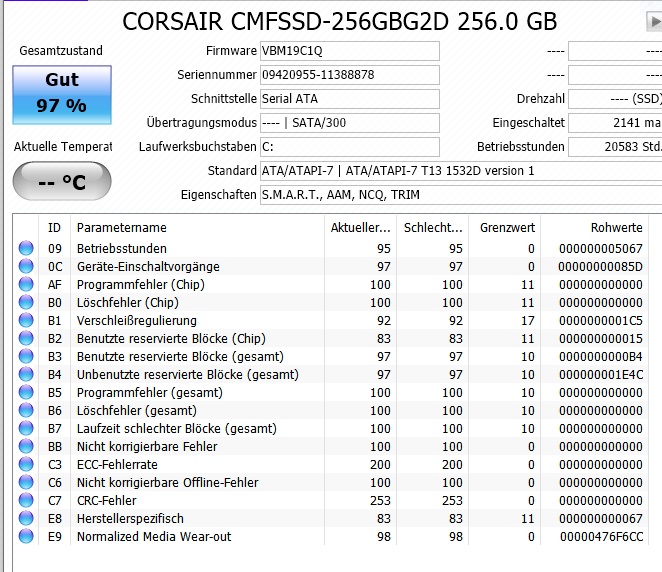This screenshot has height=572, width=662.
Task: Go to next disk using the arrow button
Action: [x=654, y=21]
